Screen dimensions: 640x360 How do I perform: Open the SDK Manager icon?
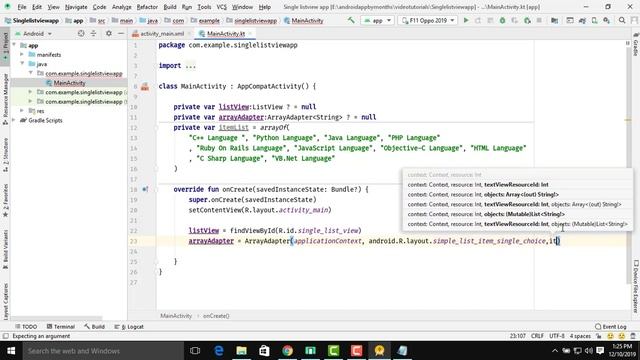[607, 20]
